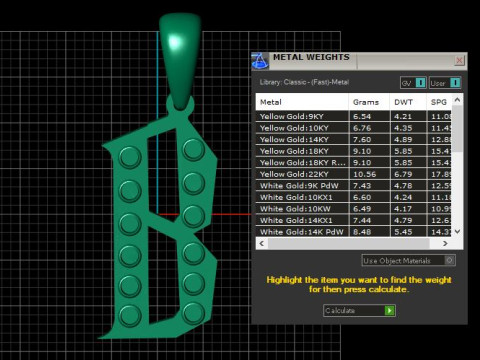The height and width of the screenshot is (360, 480).
Task: Click the SPG column header
Action: coord(439,102)
